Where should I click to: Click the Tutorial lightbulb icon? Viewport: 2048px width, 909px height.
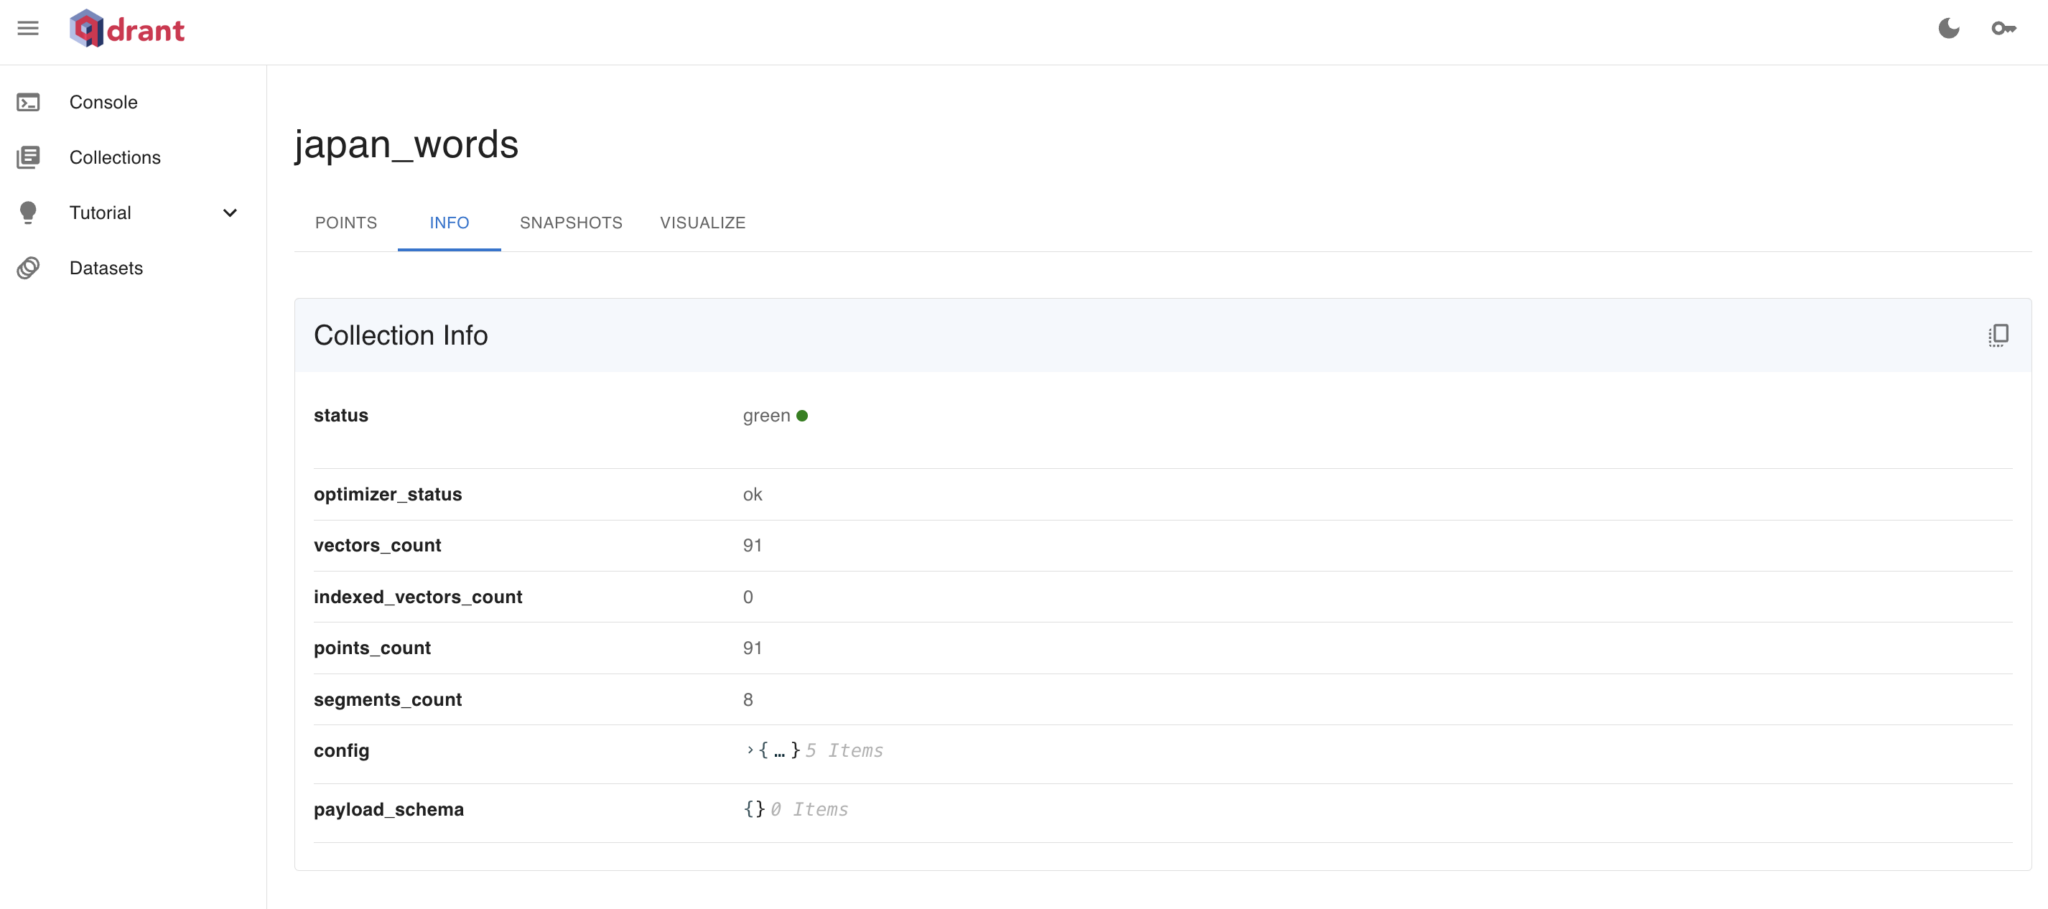click(x=28, y=212)
